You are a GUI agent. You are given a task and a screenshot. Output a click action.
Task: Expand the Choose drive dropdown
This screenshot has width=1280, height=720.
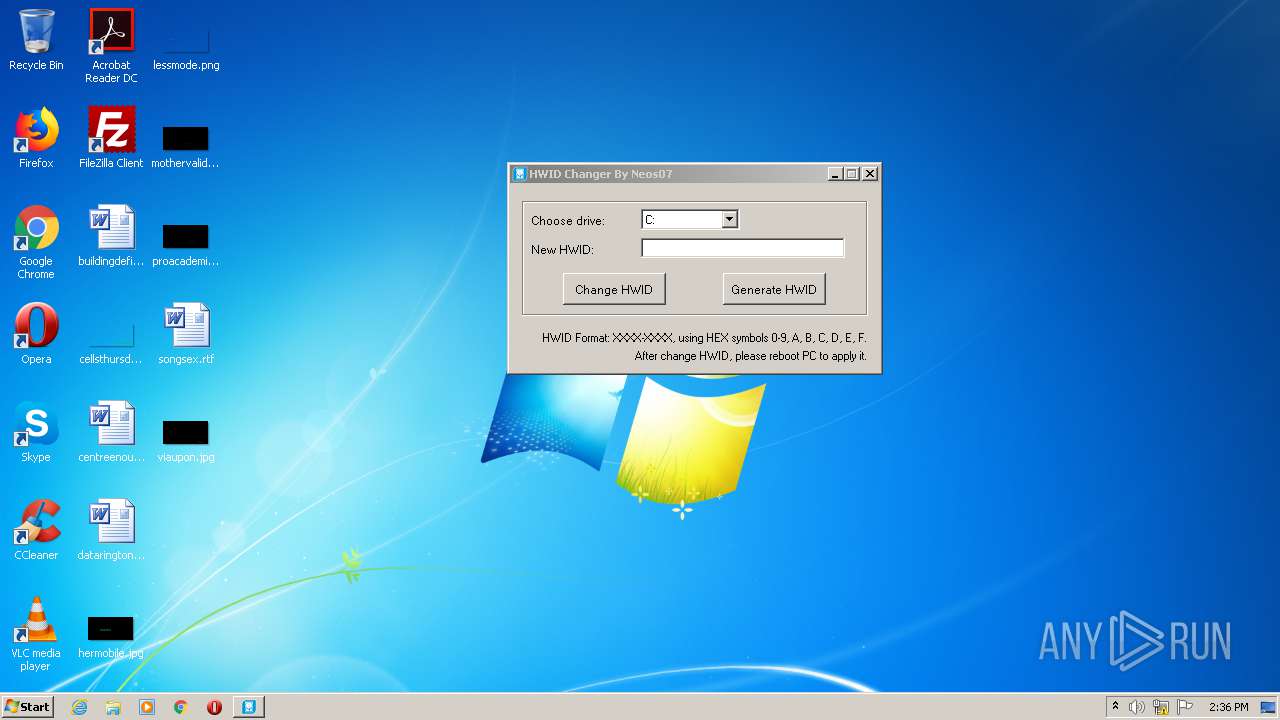click(x=729, y=220)
